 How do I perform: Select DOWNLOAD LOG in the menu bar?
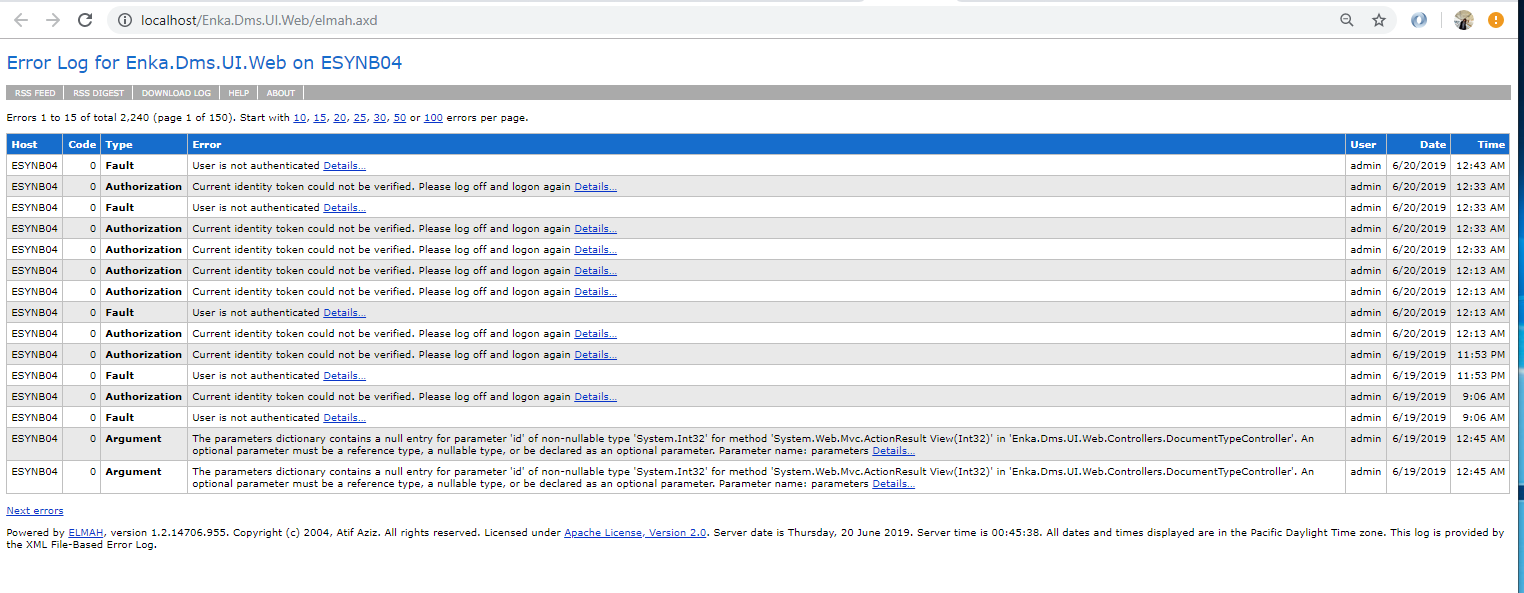pyautogui.click(x=176, y=93)
